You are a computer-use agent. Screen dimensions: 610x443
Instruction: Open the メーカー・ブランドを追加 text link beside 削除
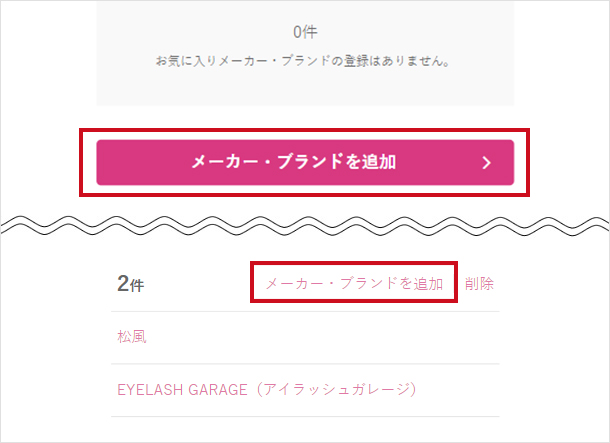click(x=354, y=284)
